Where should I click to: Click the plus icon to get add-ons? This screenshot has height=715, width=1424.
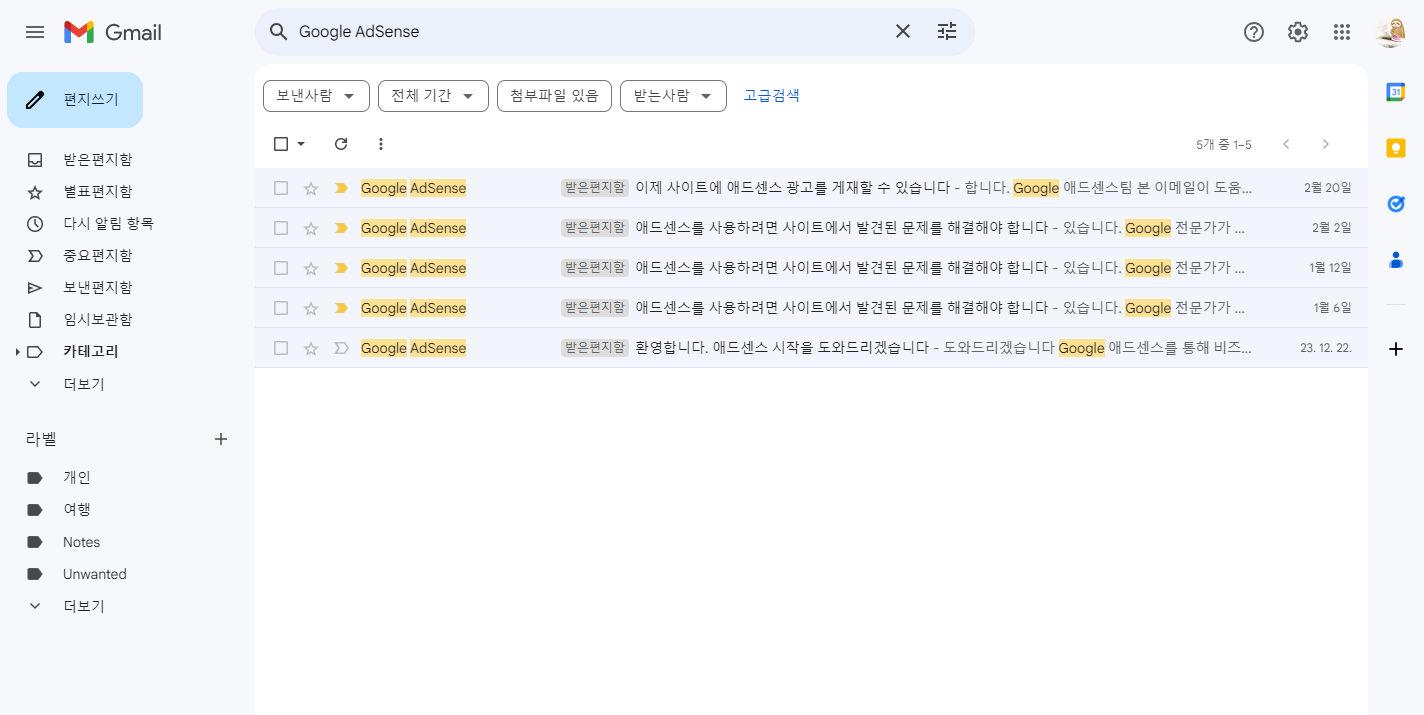[1396, 349]
